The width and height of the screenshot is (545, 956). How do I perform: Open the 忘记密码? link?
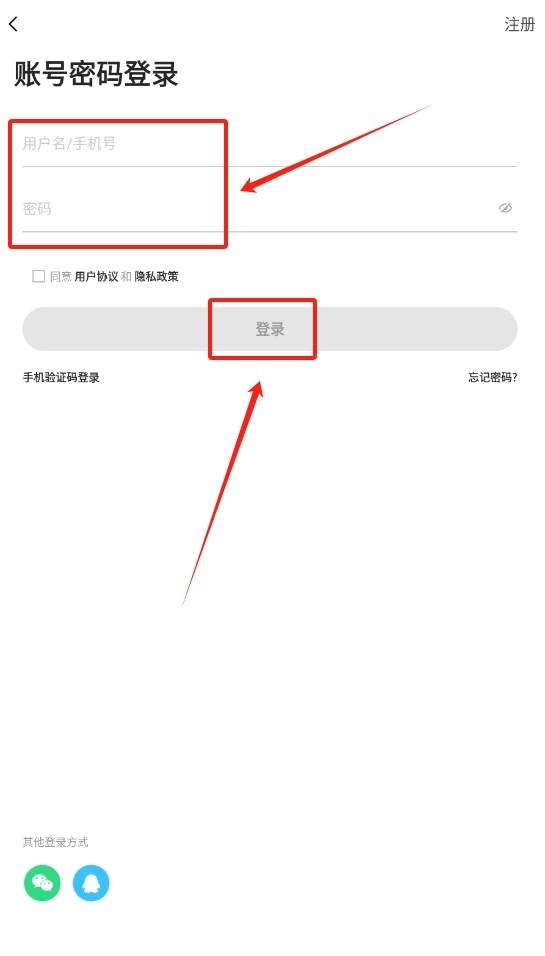click(493, 377)
